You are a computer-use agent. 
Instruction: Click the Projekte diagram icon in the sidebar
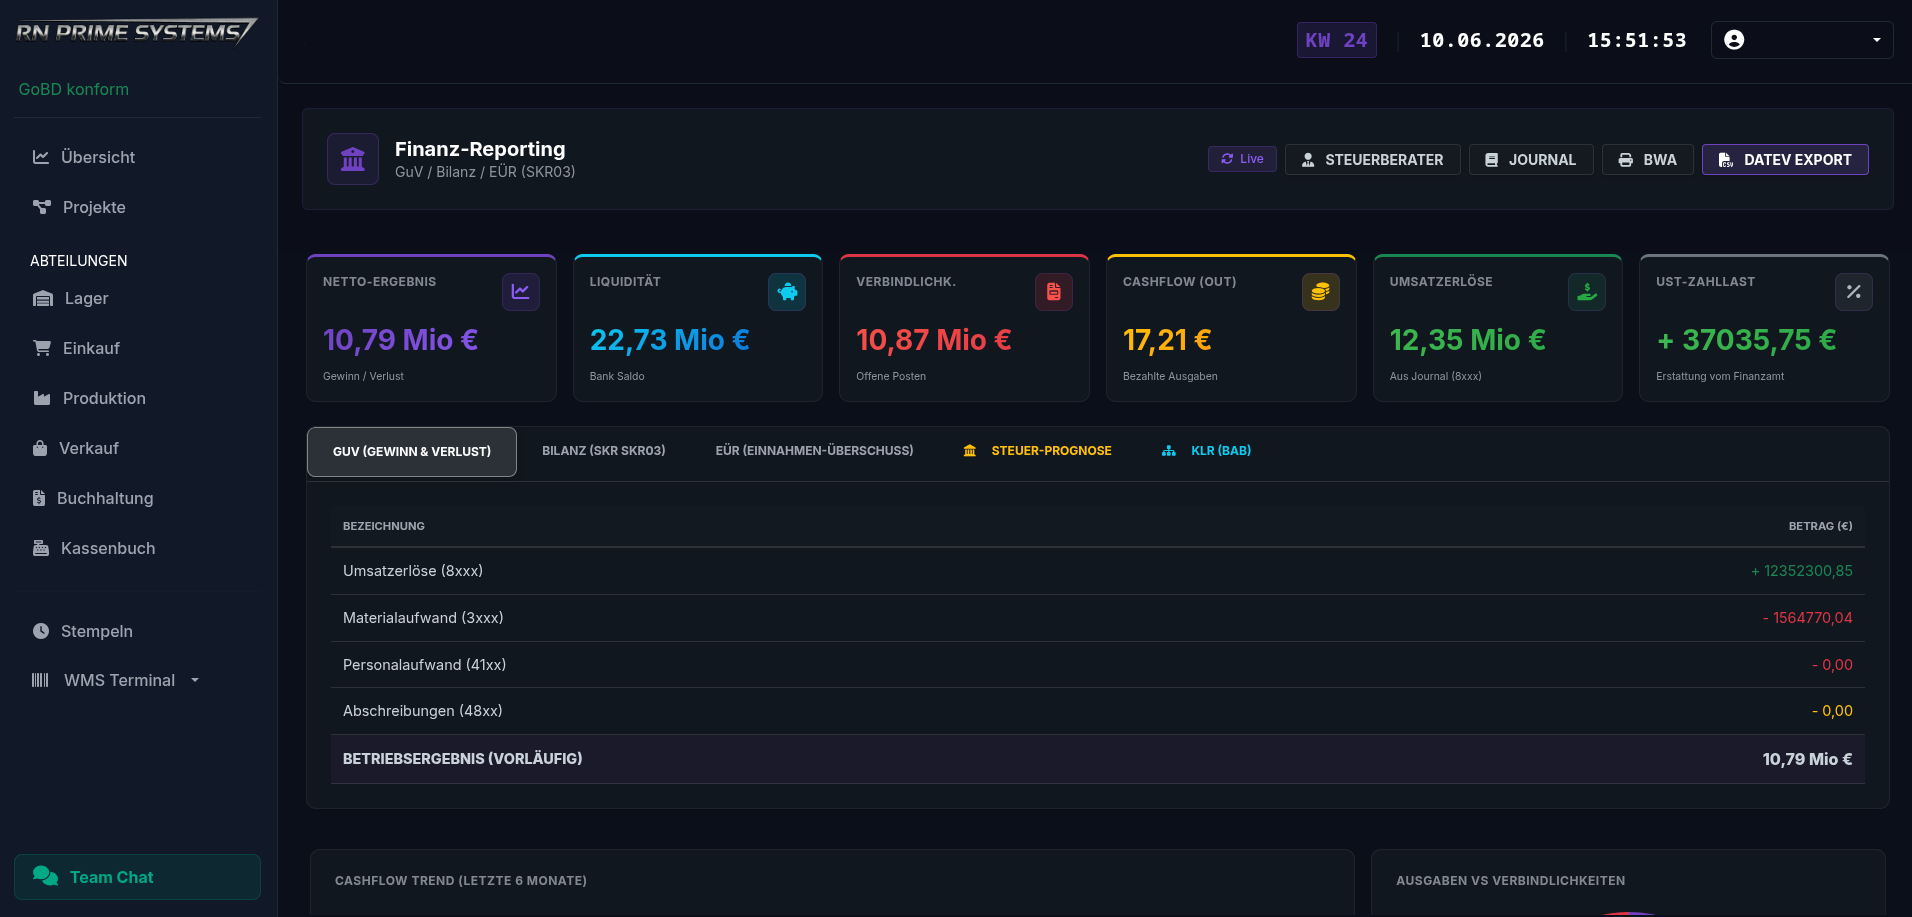(42, 207)
